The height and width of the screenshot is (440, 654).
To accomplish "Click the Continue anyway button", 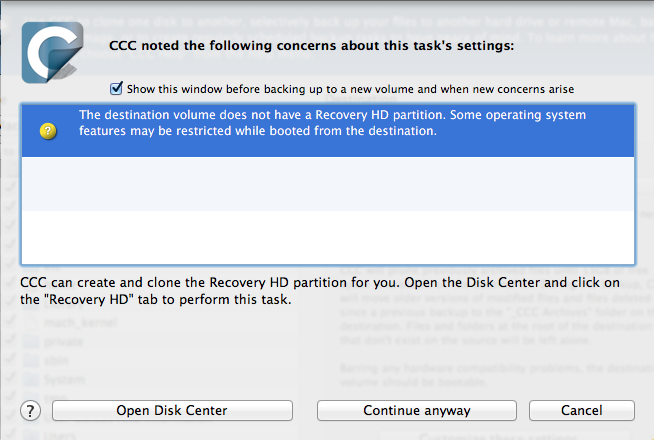I will tap(417, 410).
